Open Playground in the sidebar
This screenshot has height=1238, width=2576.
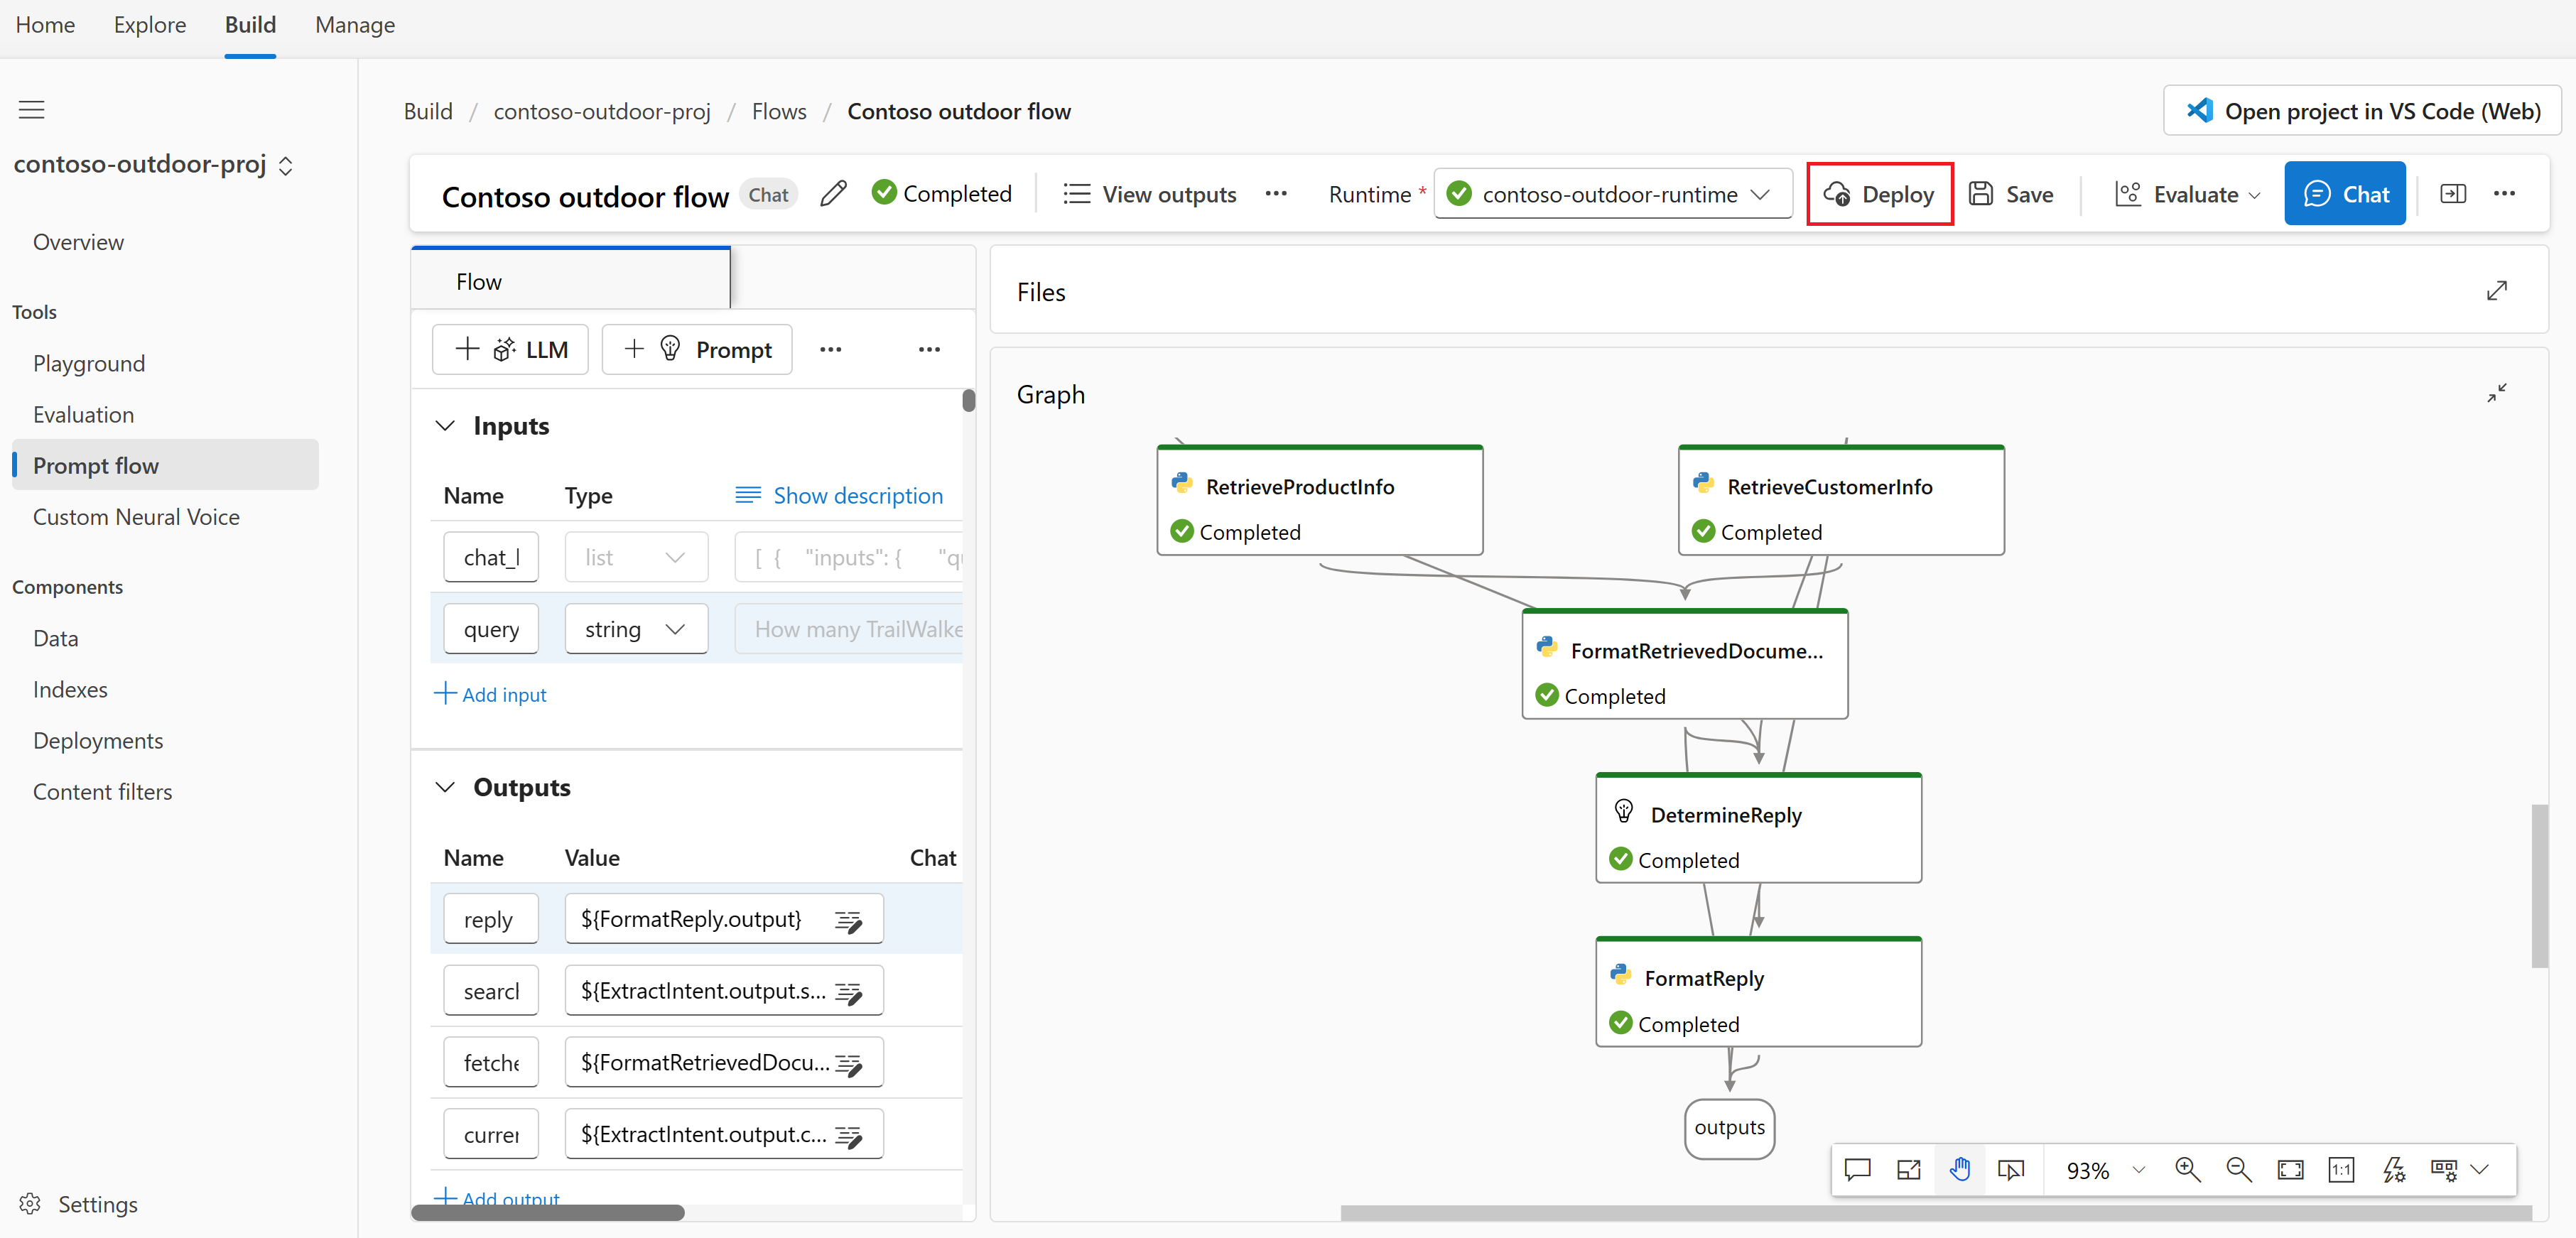tap(89, 364)
